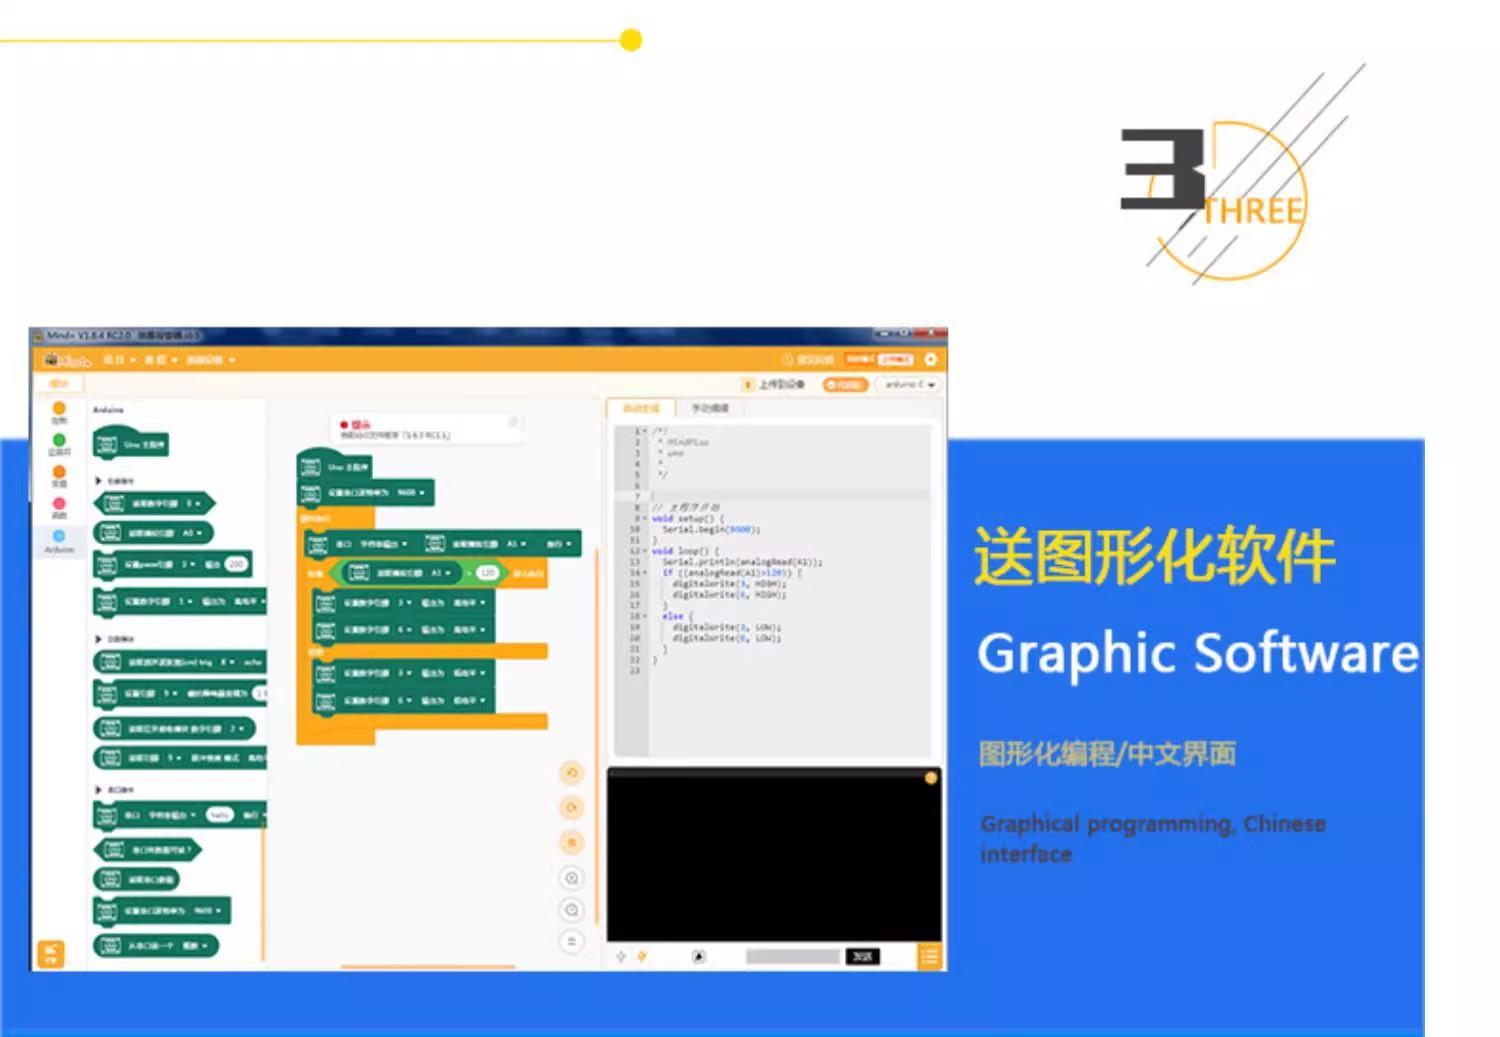
Task: Collapse the first block section triangle in palette
Action: point(98,481)
